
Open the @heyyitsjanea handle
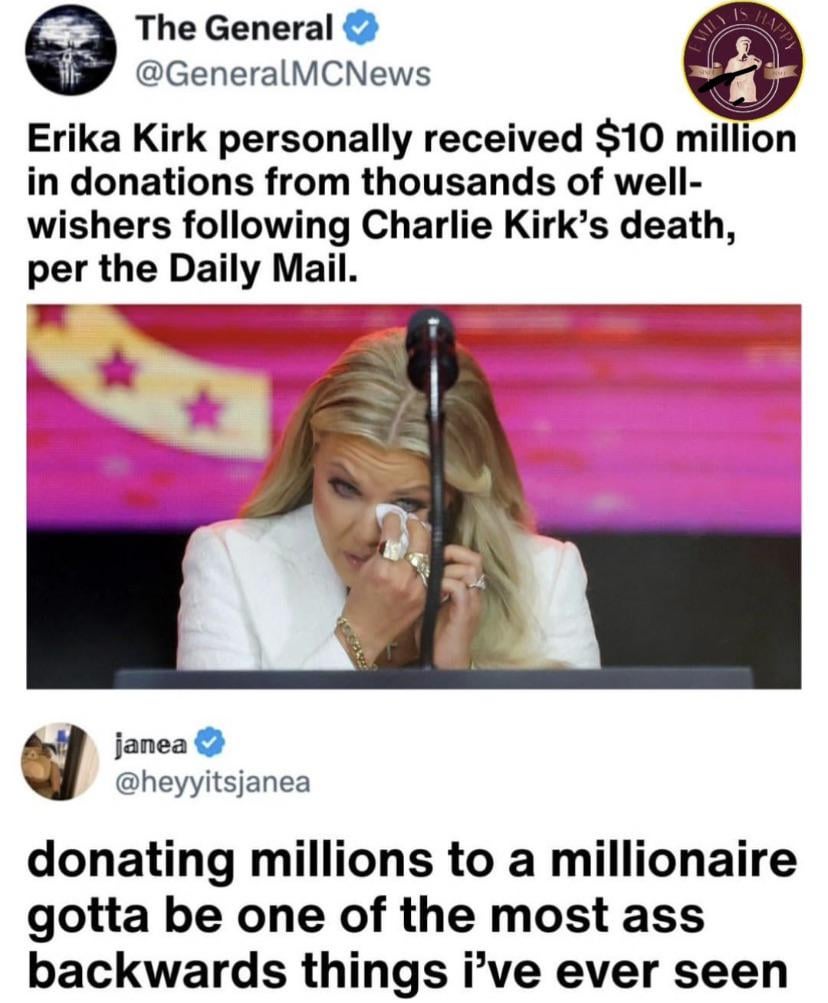212,782
